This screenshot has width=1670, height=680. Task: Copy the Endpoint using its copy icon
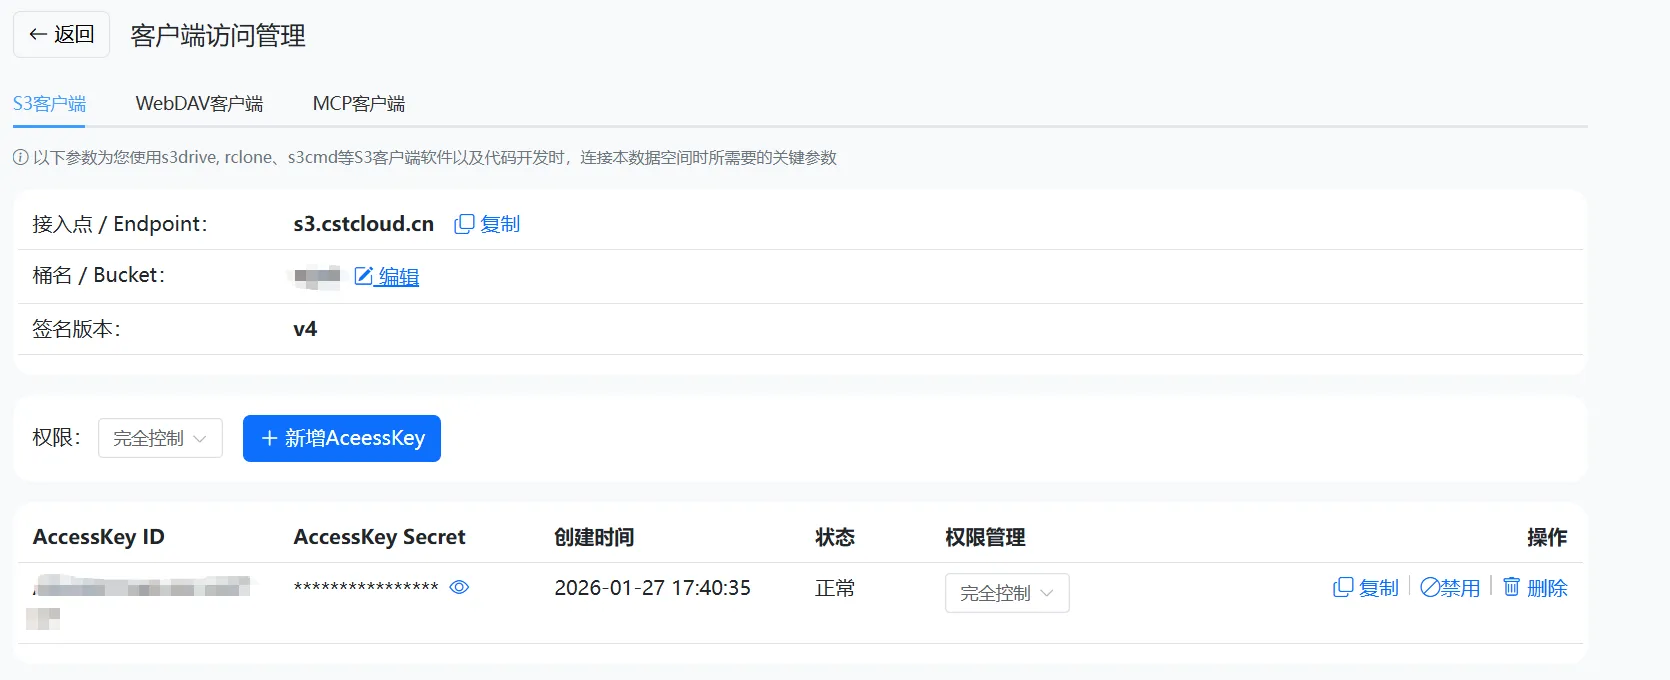coord(464,224)
